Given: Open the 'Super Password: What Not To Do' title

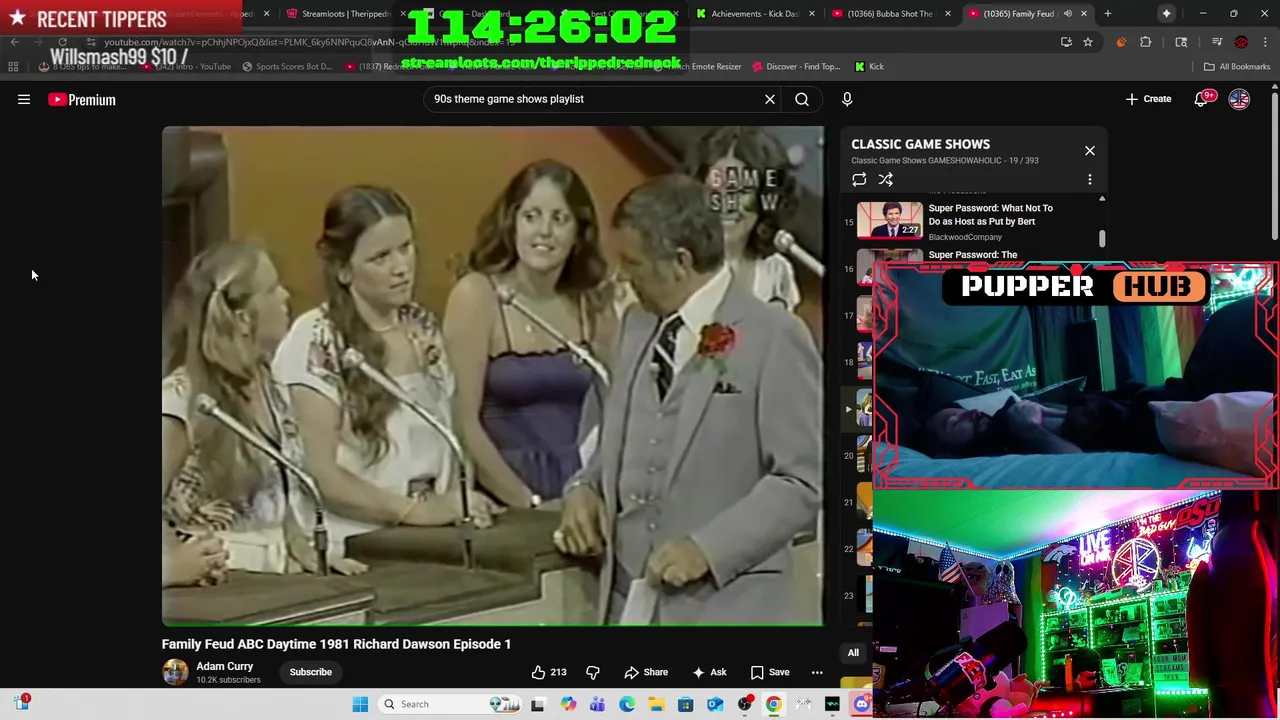Looking at the screenshot, I should [x=990, y=214].
